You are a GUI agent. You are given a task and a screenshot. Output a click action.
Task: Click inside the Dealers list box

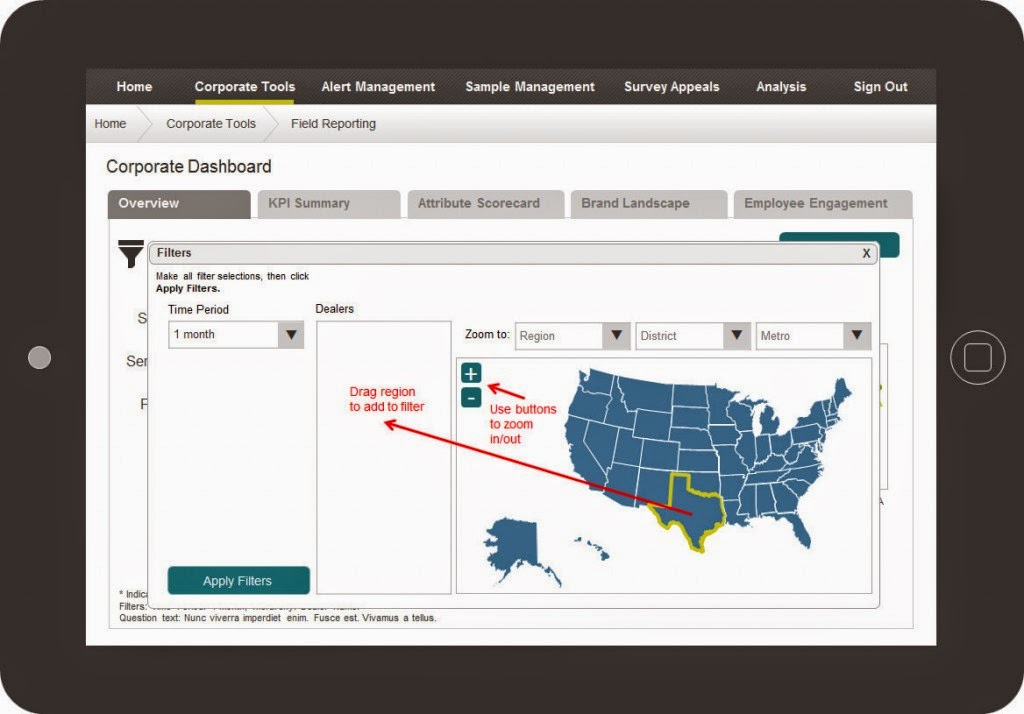coord(383,480)
